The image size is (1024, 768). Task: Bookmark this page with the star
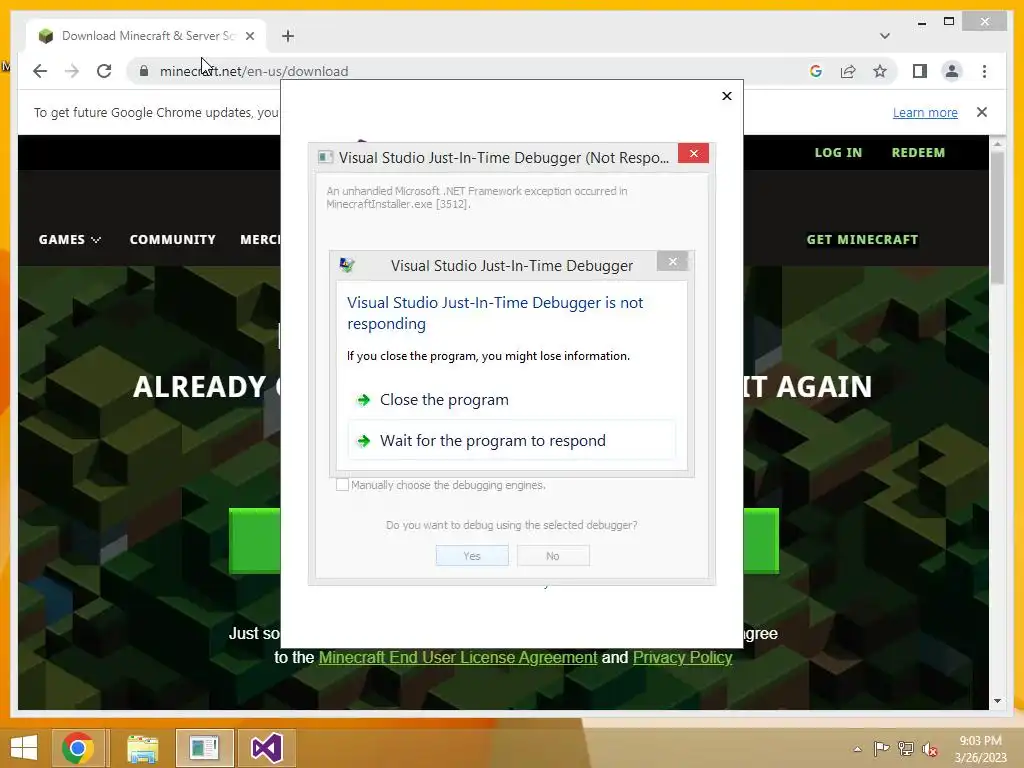click(x=880, y=71)
